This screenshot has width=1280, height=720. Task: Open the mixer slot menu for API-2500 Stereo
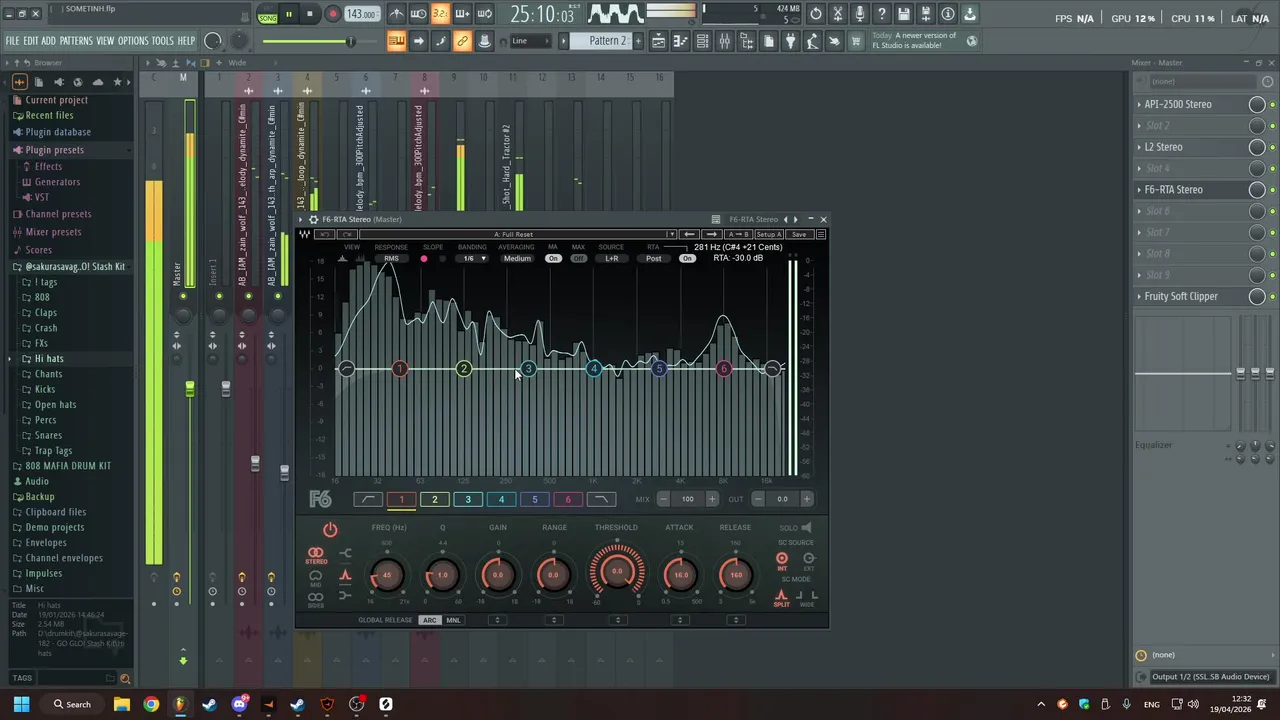click(1139, 104)
